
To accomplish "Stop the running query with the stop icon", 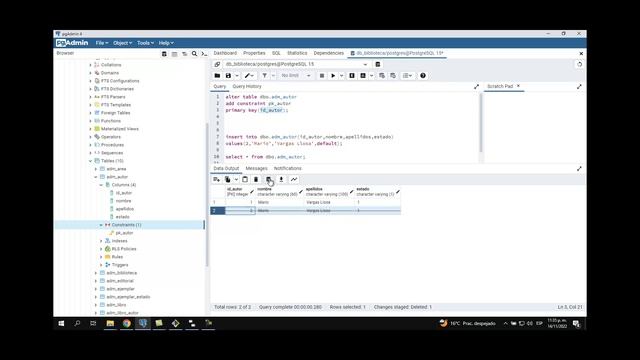I will point(322,76).
